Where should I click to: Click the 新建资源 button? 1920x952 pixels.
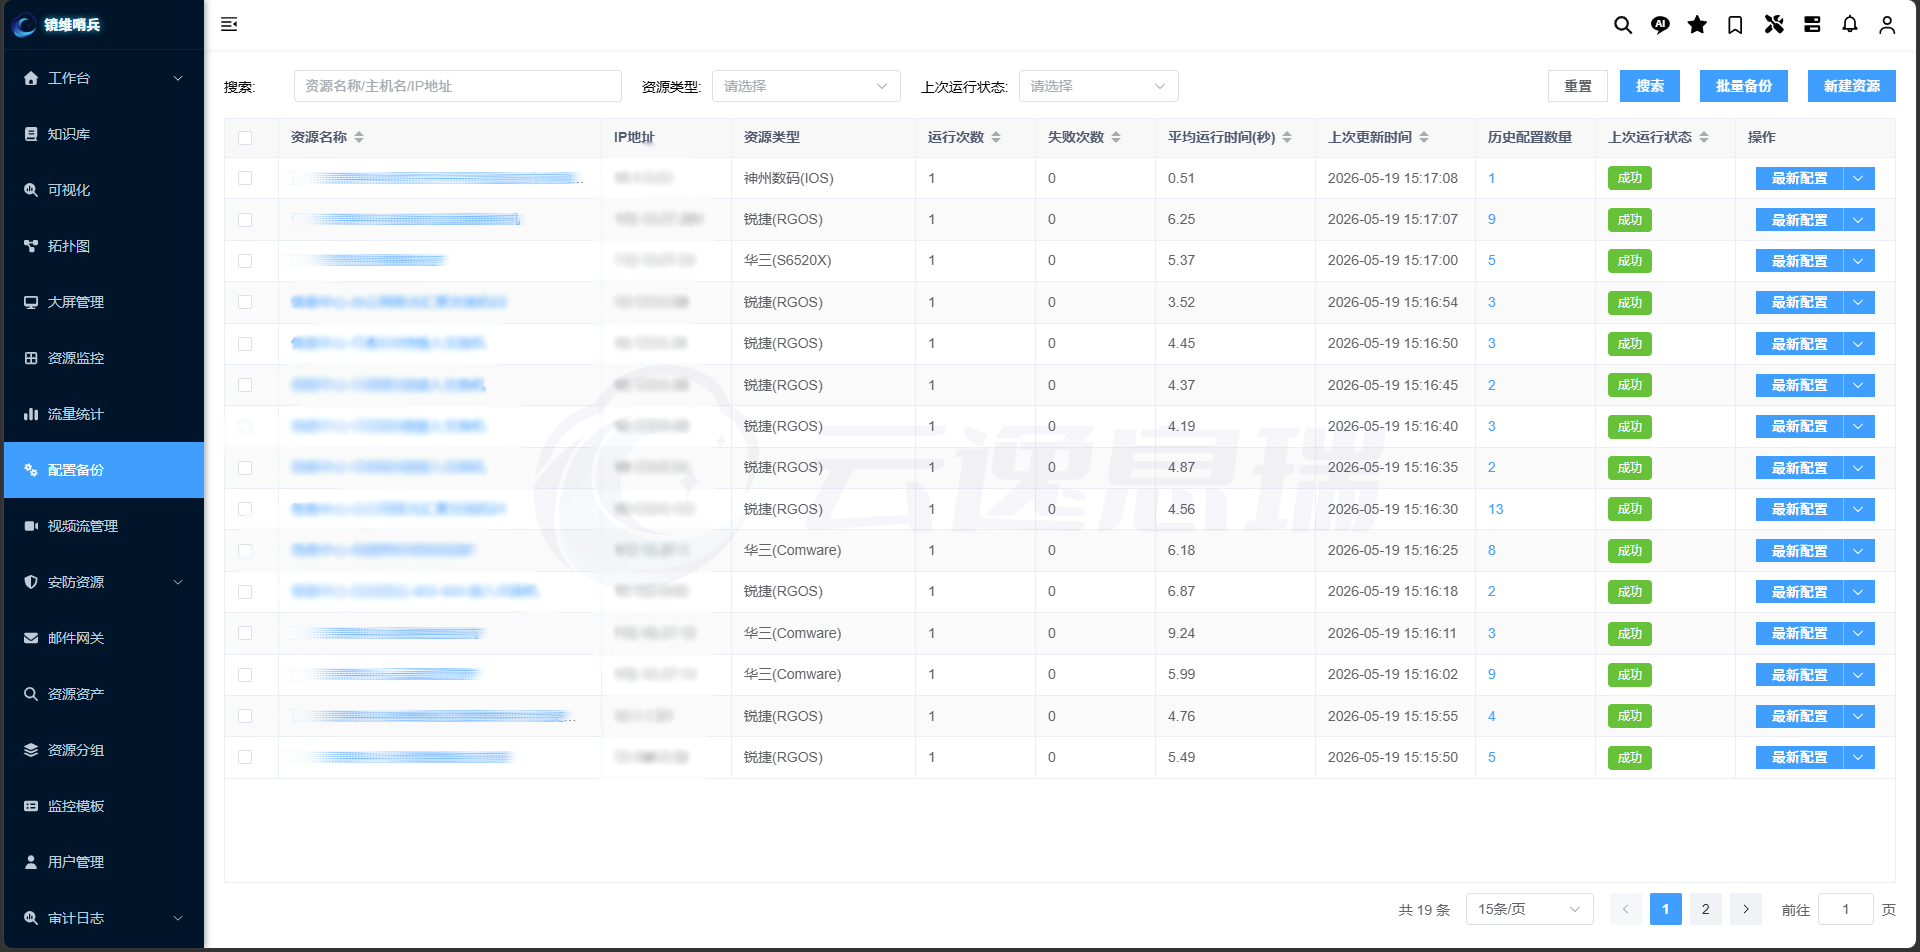pyautogui.click(x=1852, y=86)
